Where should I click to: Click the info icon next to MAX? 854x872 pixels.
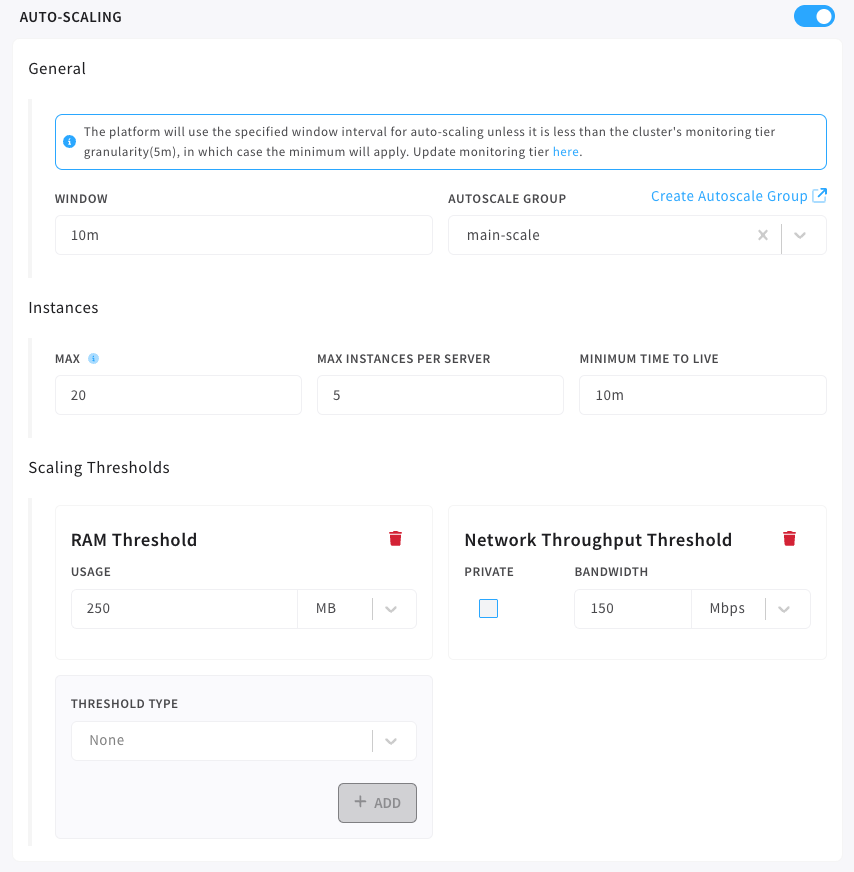[x=93, y=358]
